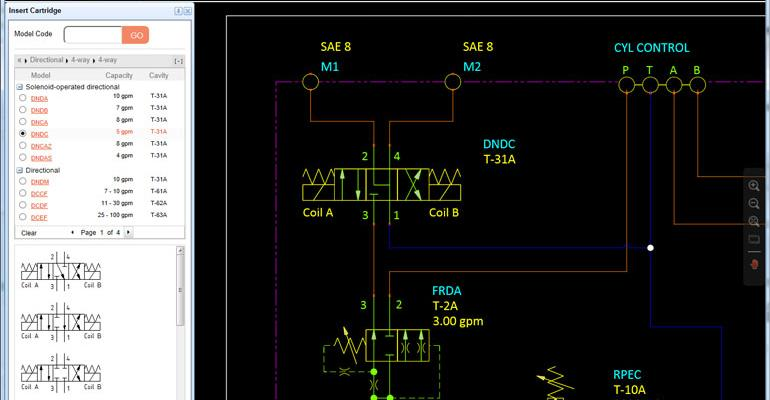Open the DNDB model link
The height and width of the screenshot is (400, 770).
point(40,110)
